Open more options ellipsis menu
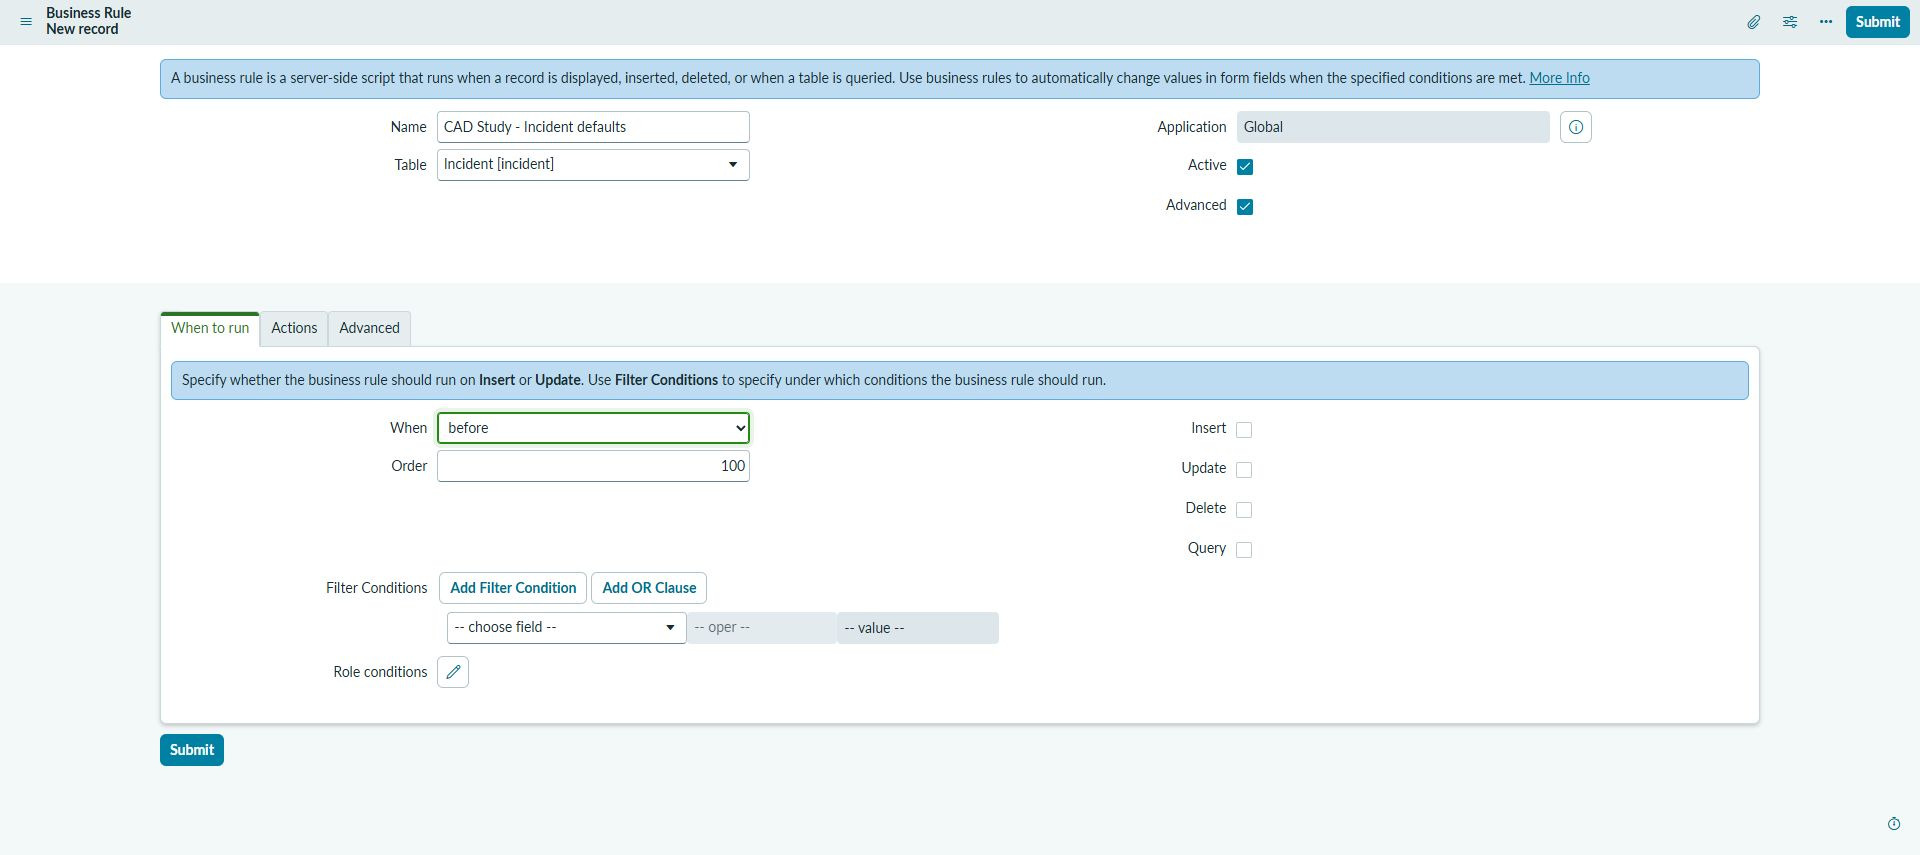This screenshot has width=1920, height=855. point(1826,21)
